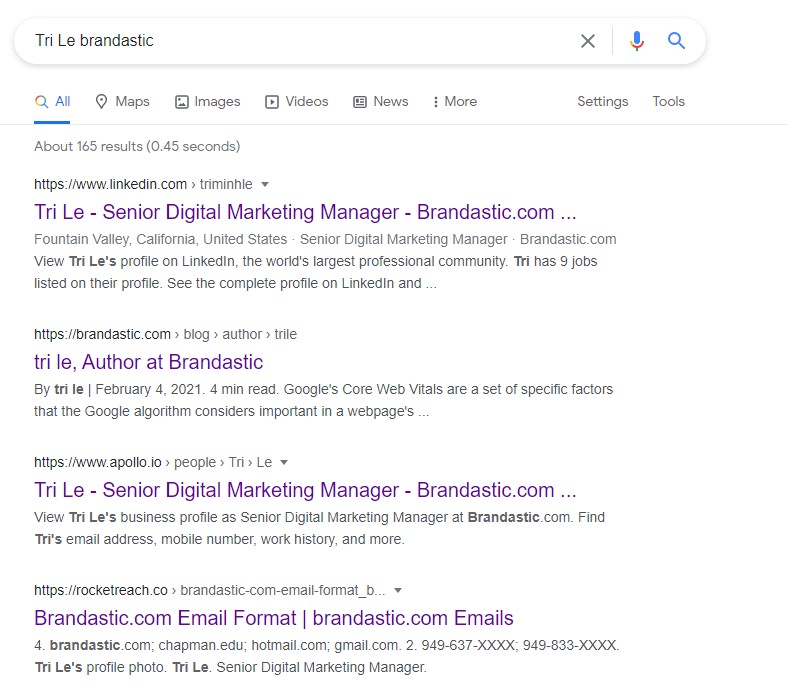This screenshot has width=788, height=695.
Task: Click the News newspaper icon
Action: coord(360,102)
